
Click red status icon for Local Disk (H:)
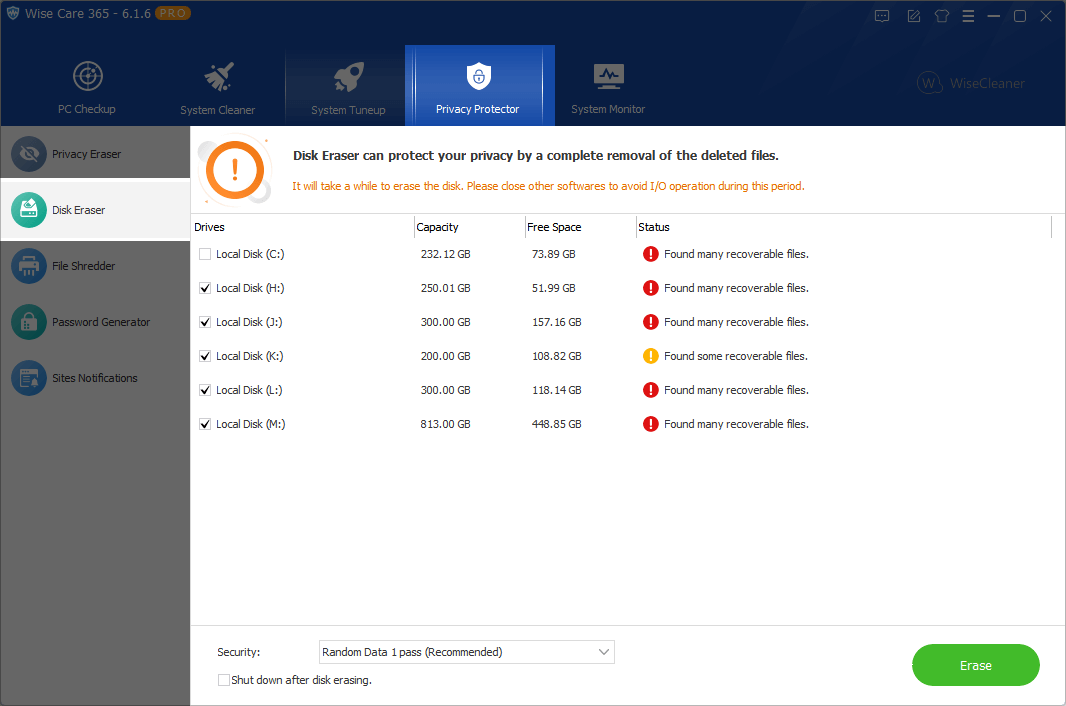(x=651, y=288)
